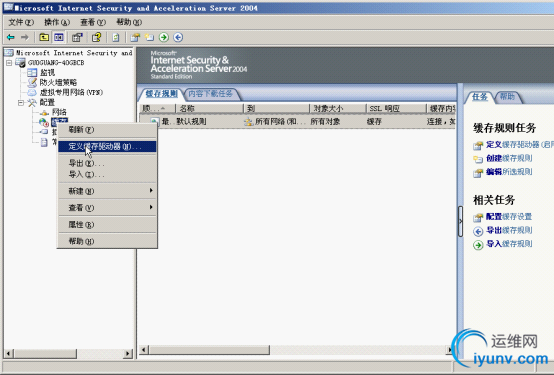The height and width of the screenshot is (375, 554).
Task: Click the icon beside 编辑所选规则 task
Action: (x=478, y=172)
